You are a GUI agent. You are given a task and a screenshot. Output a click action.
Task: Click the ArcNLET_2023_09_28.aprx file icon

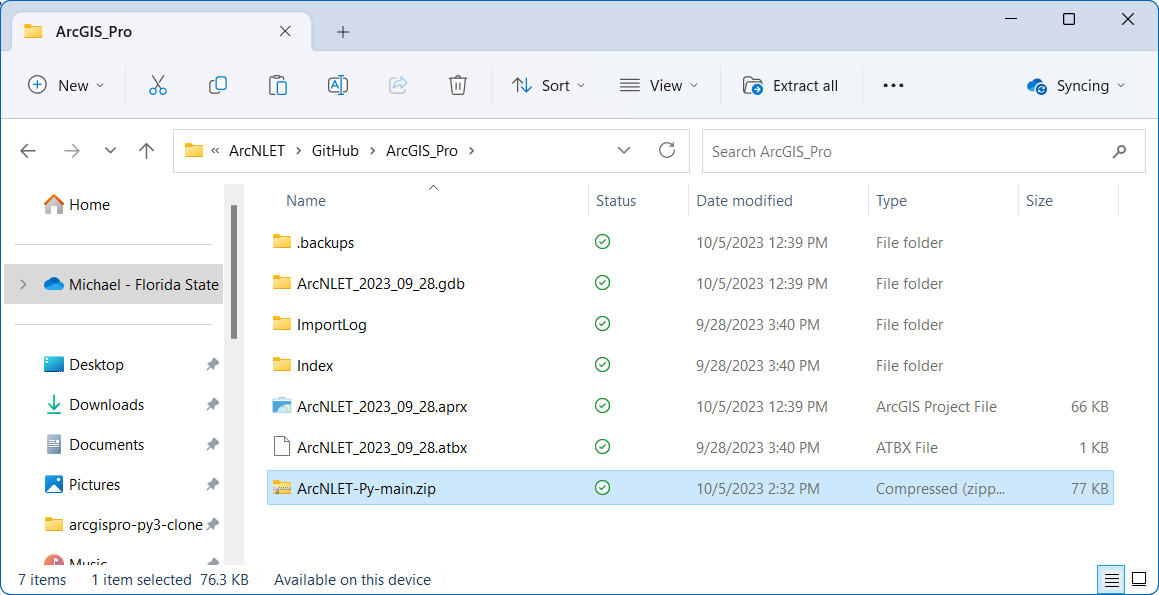pos(282,406)
